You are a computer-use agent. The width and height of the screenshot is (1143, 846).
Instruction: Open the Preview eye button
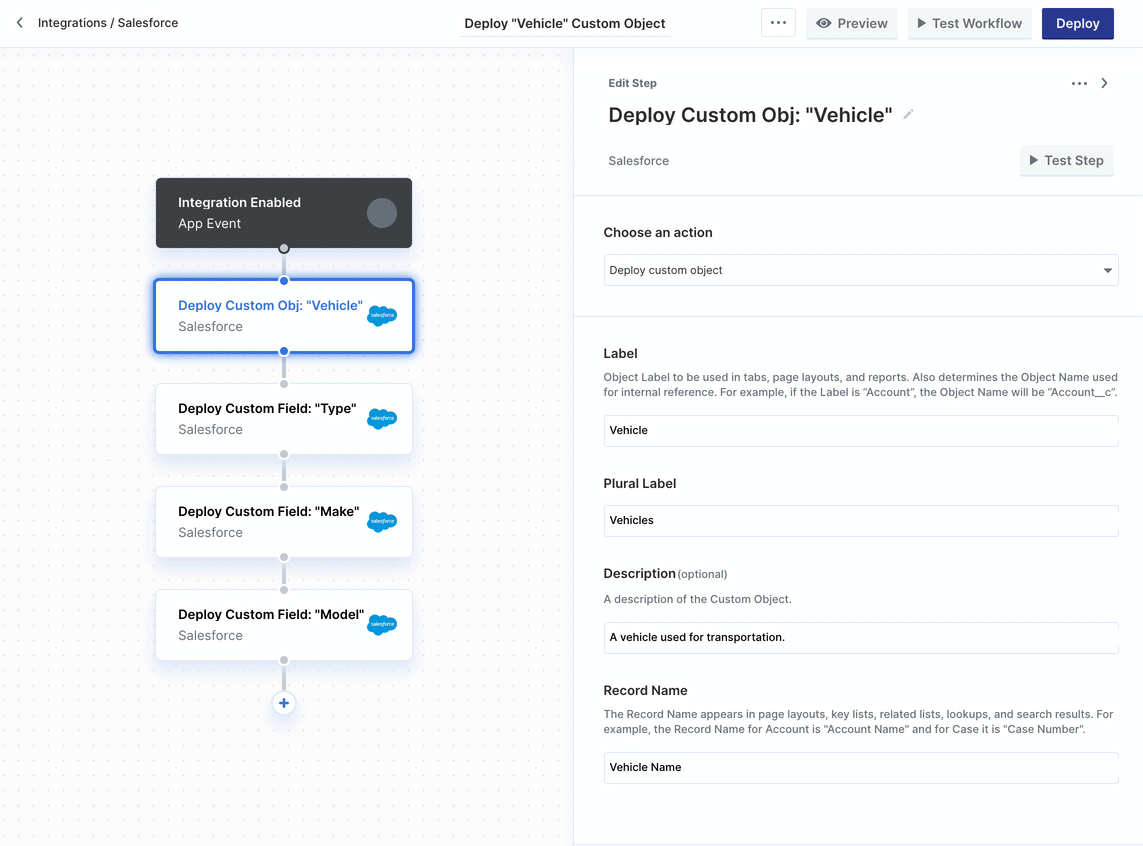(851, 23)
